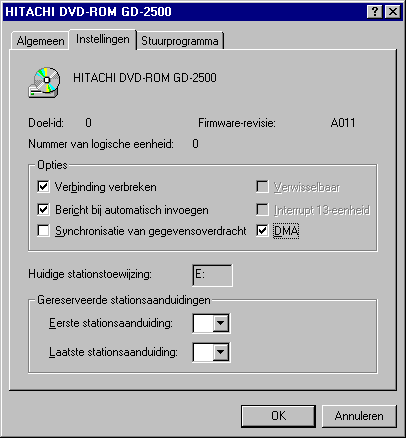Switch to the Stuurprogramma tab

click(180, 41)
